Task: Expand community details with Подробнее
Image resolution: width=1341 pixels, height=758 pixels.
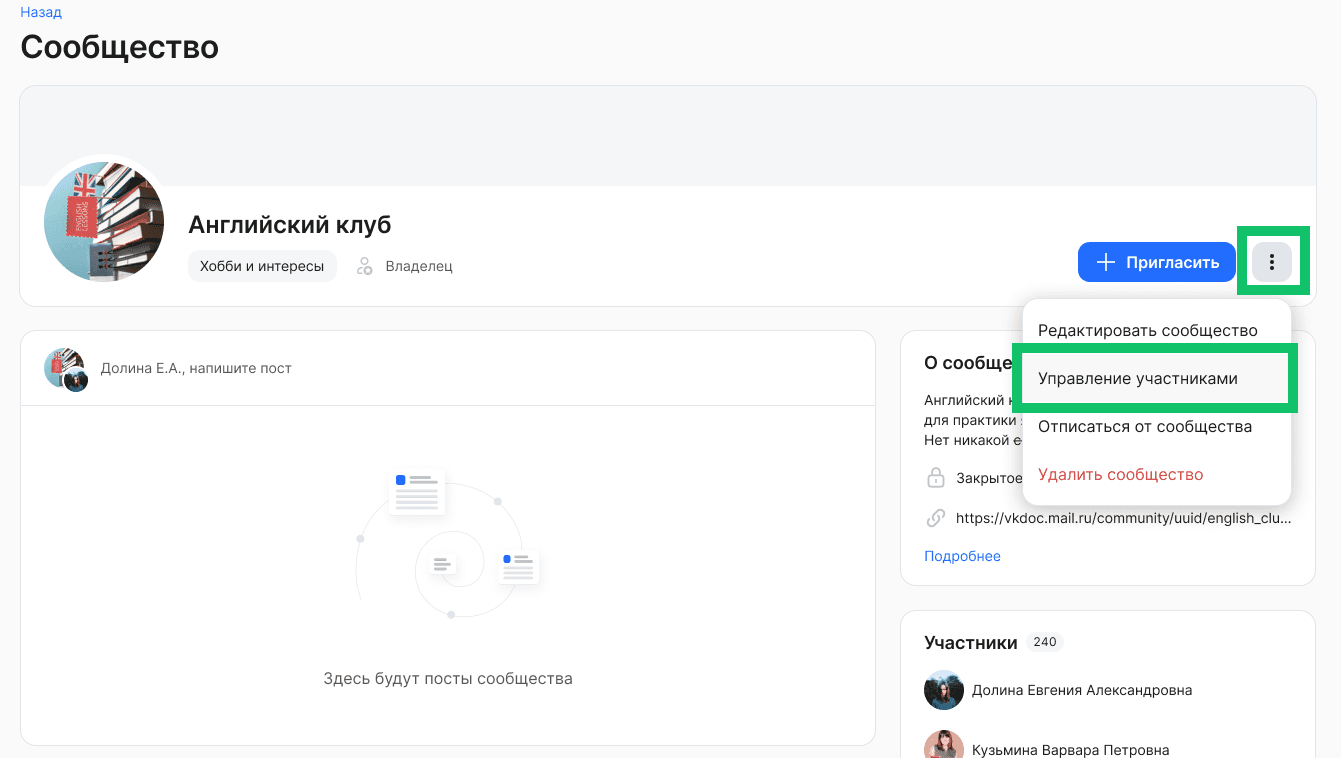Action: click(x=962, y=556)
